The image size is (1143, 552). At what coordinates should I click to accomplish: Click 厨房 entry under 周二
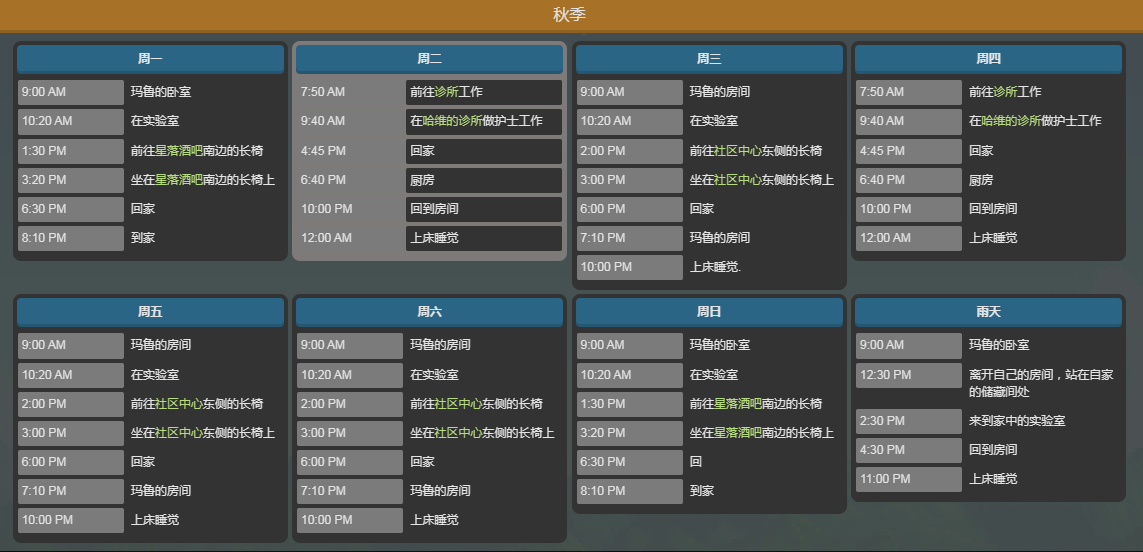484,180
